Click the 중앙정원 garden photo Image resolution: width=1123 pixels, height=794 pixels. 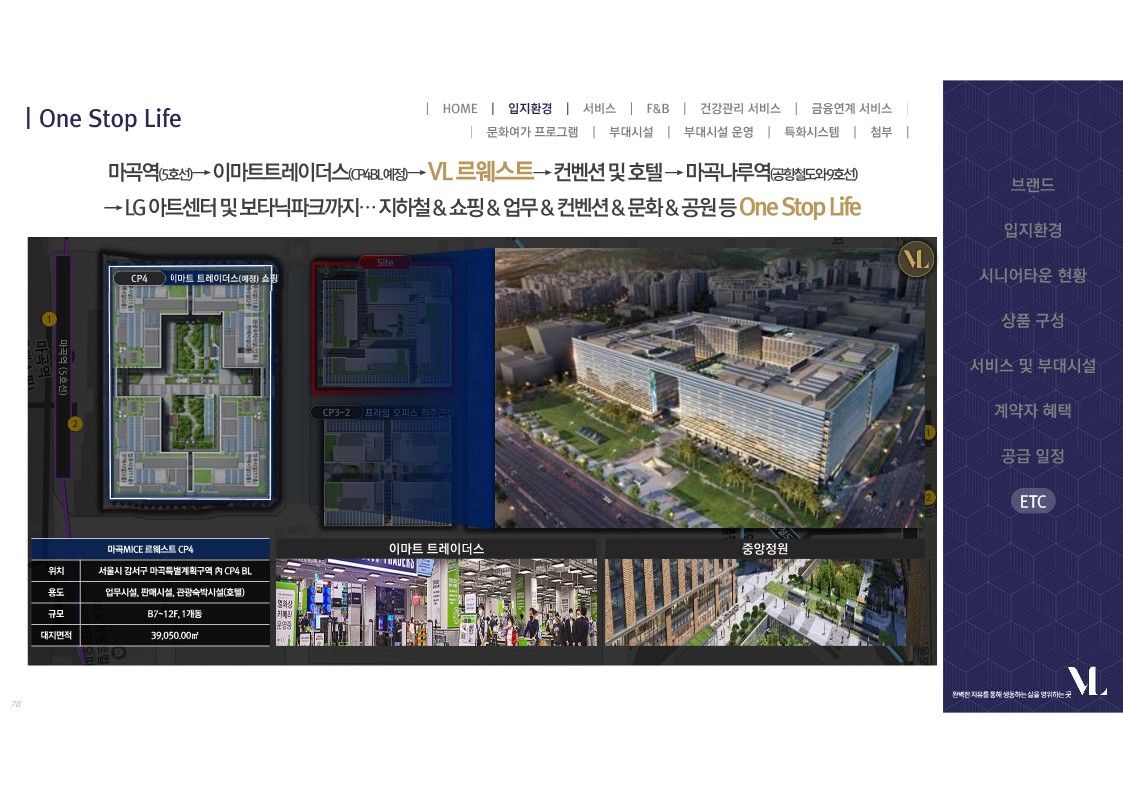765,603
